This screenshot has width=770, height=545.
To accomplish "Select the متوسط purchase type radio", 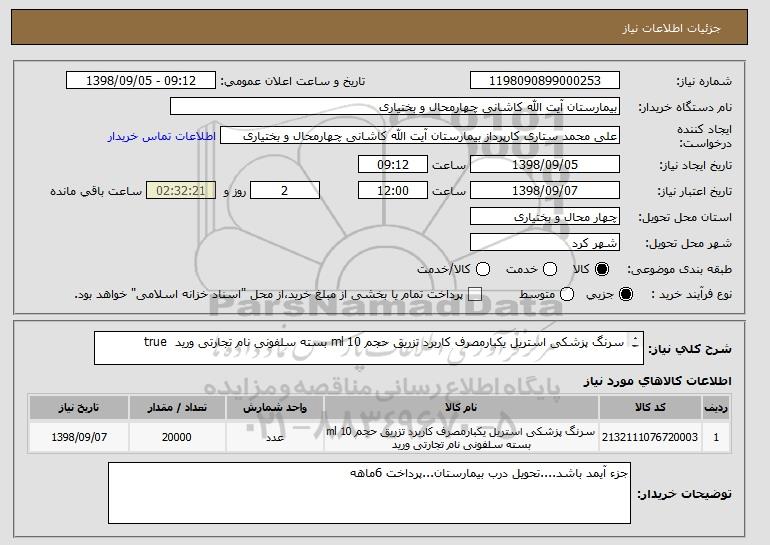I will pyautogui.click(x=567, y=294).
